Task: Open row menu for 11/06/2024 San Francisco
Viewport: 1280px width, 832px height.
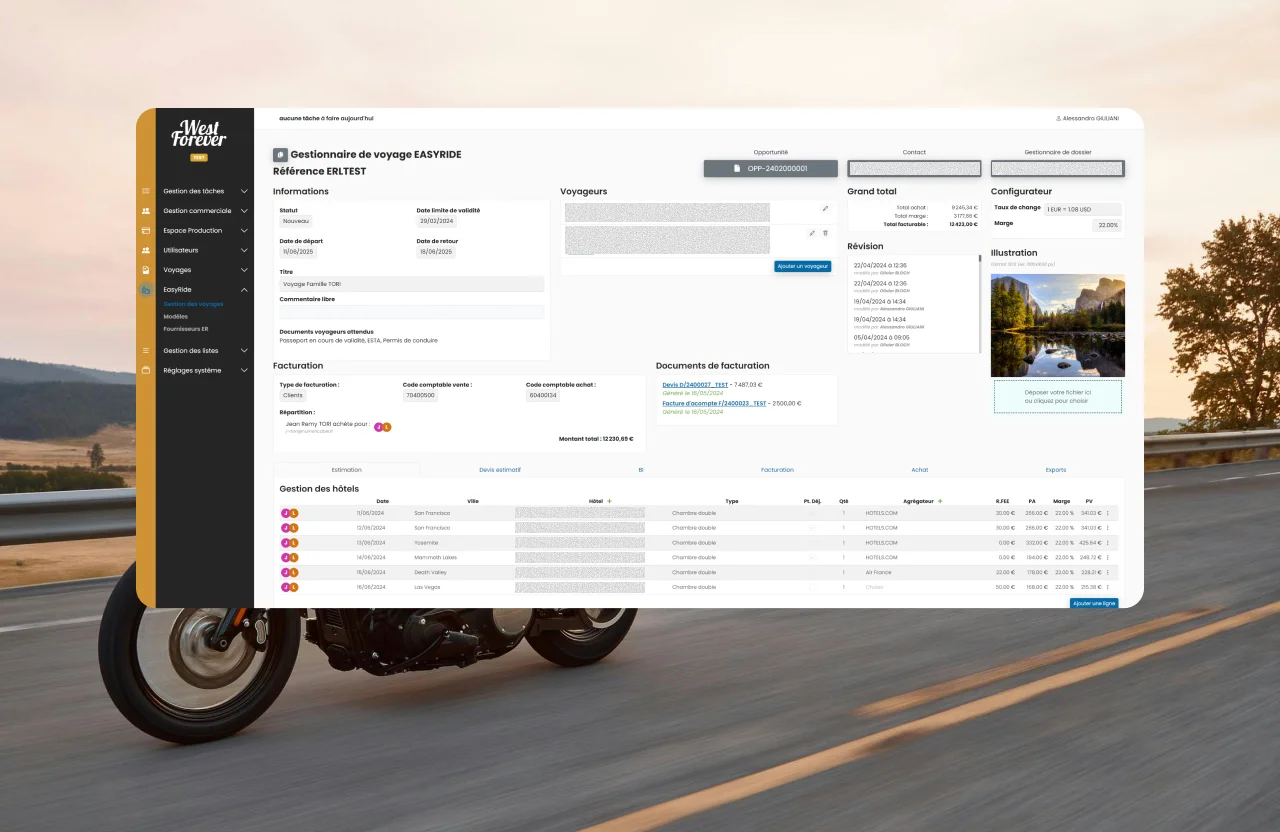Action: pyautogui.click(x=1107, y=513)
